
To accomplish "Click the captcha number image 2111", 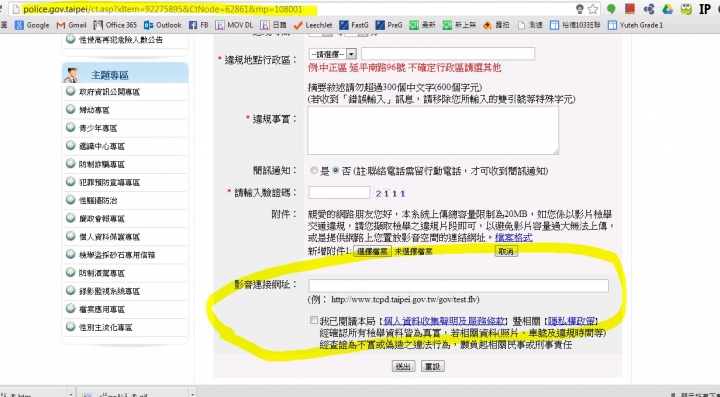I will coord(390,194).
